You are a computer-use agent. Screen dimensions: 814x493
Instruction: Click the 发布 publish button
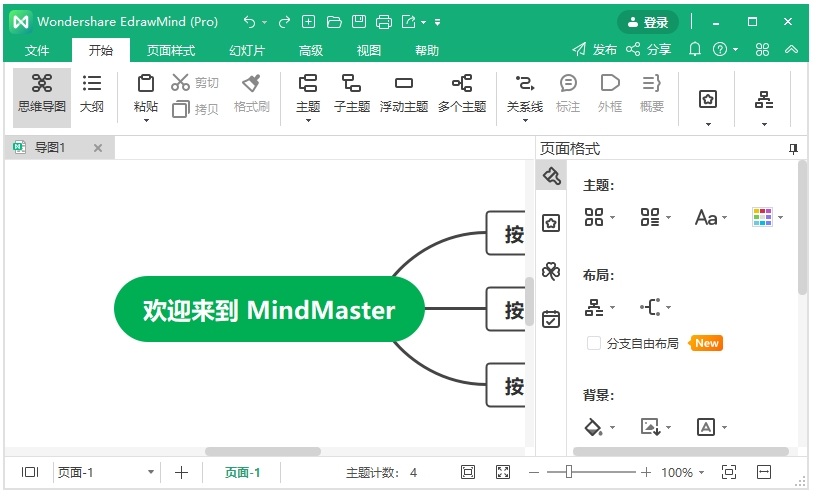[594, 50]
